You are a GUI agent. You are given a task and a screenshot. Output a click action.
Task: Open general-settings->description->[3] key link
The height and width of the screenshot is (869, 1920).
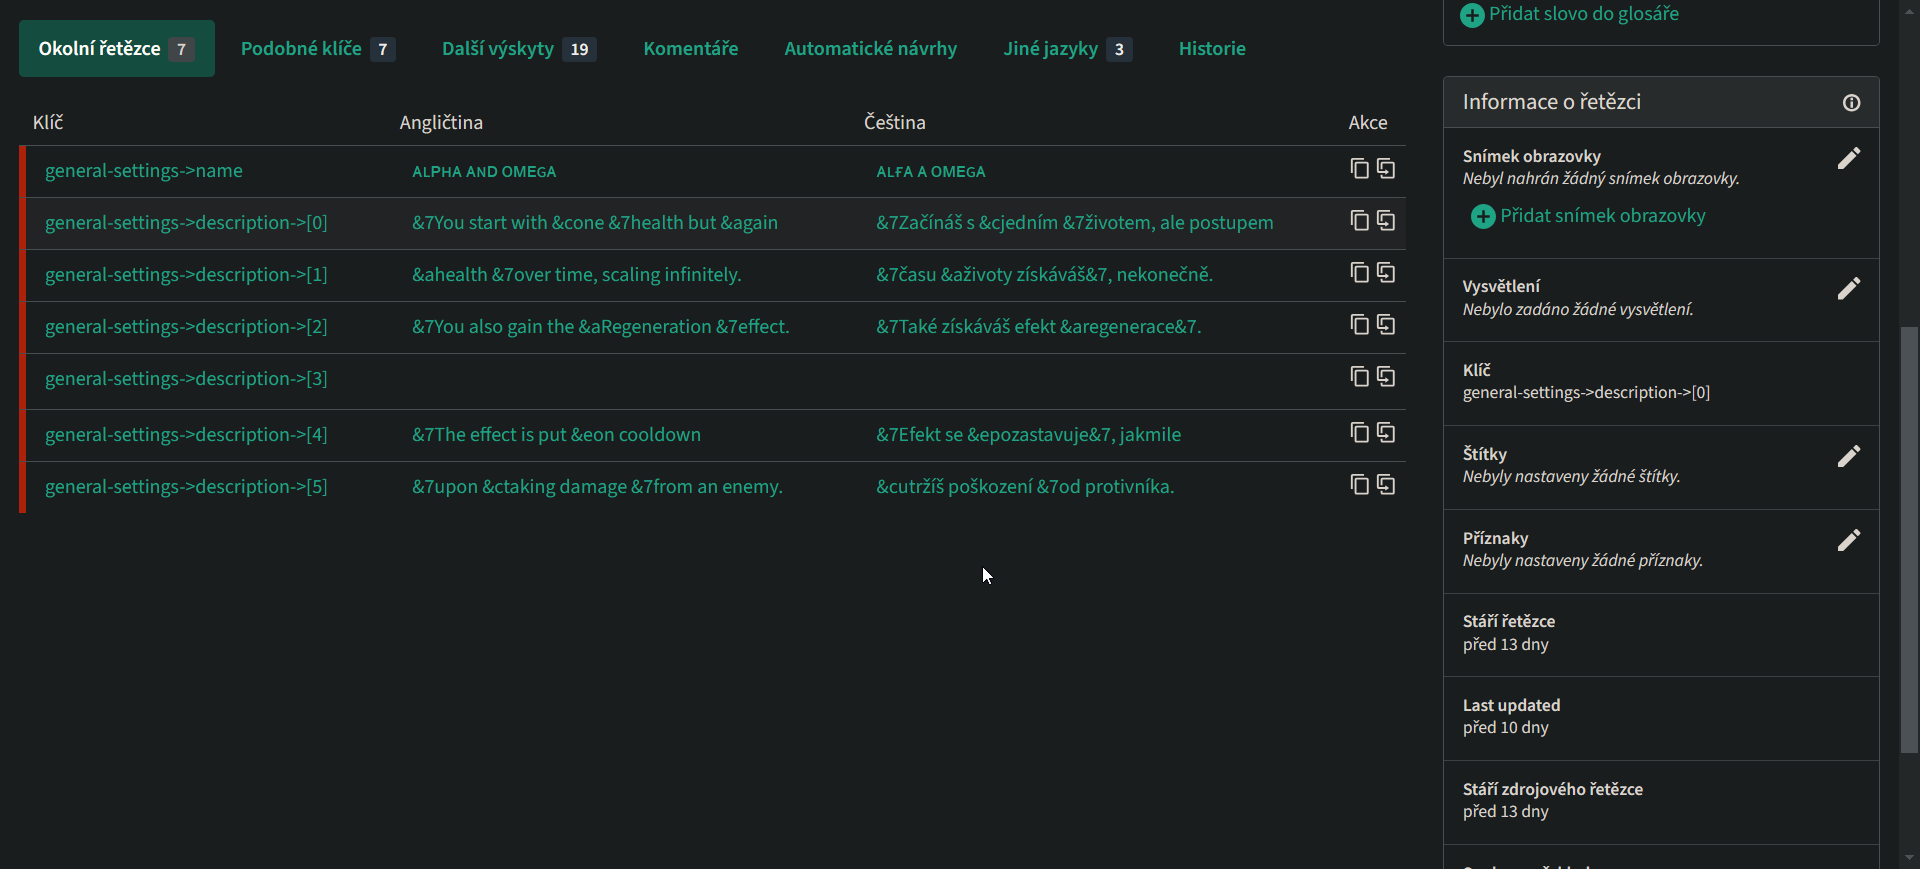point(186,379)
